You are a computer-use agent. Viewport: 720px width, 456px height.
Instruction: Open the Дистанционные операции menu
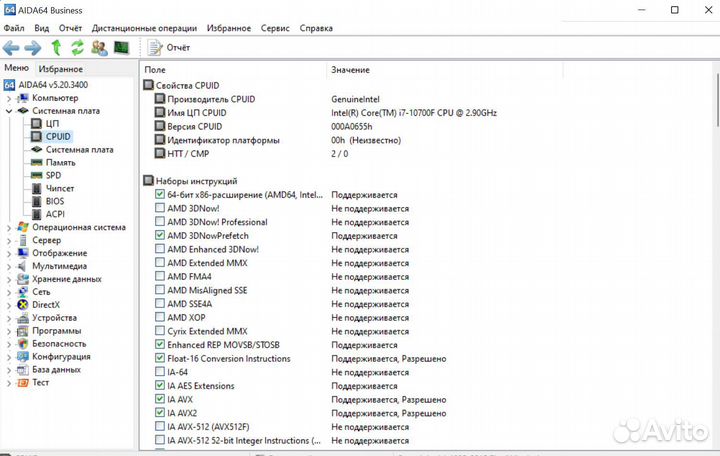(144, 28)
